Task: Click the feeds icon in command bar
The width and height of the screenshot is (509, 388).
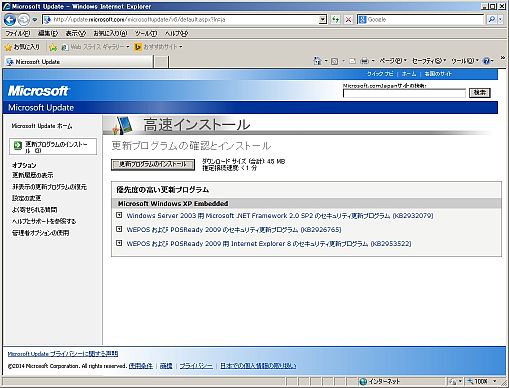Action: pyautogui.click(x=335, y=61)
